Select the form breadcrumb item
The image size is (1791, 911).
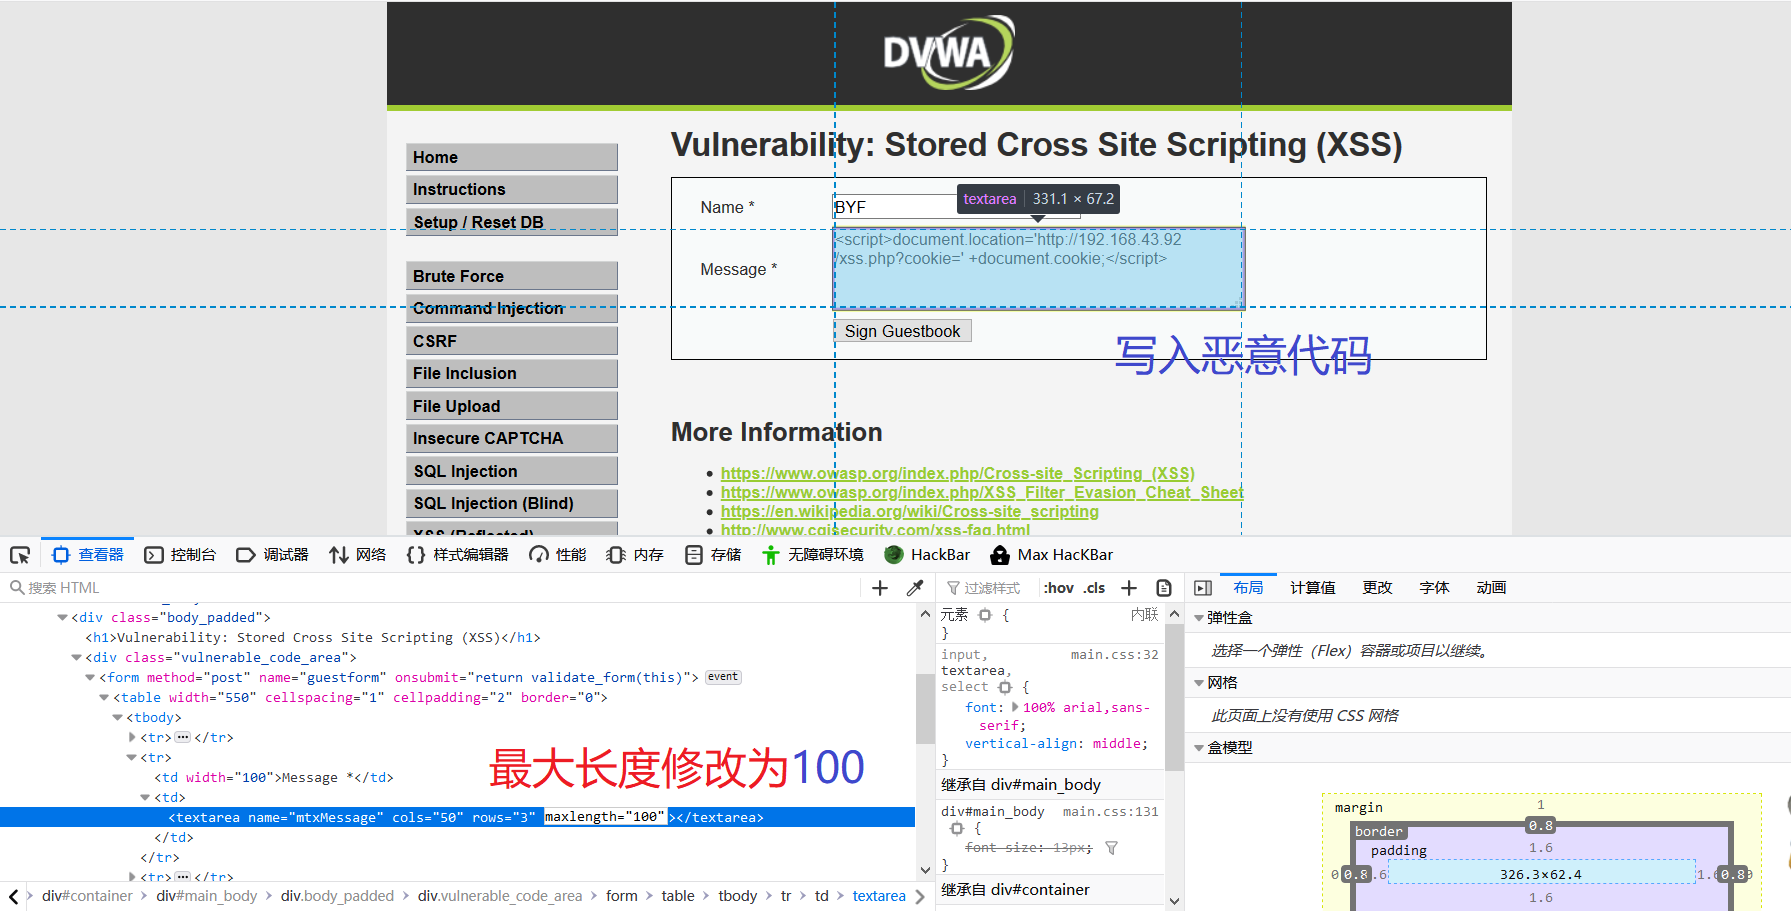point(621,896)
